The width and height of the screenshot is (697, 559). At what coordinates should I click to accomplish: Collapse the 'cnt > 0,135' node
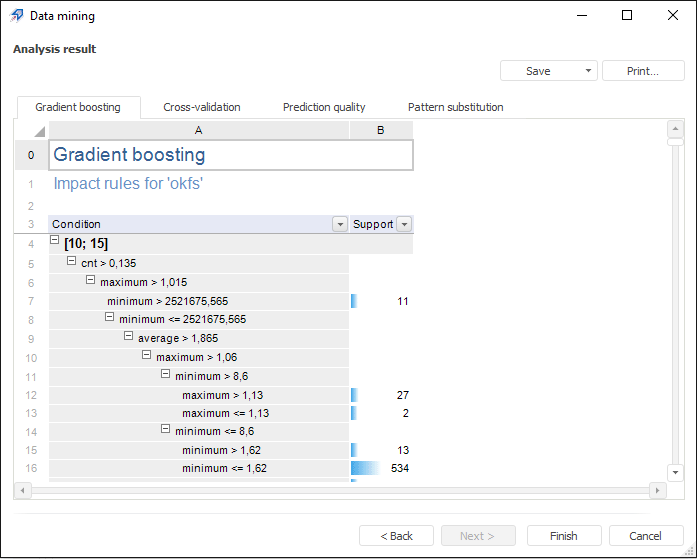click(x=72, y=261)
